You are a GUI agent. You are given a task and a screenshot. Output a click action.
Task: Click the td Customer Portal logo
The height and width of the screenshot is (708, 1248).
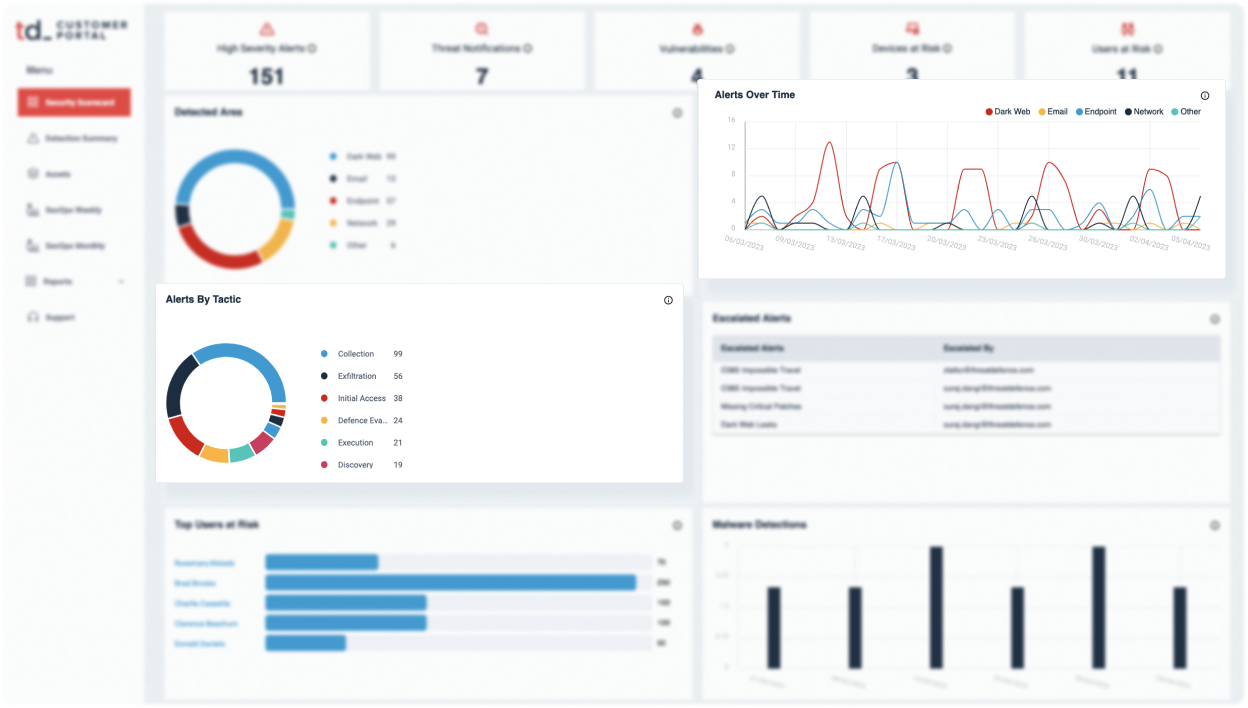pyautogui.click(x=70, y=29)
